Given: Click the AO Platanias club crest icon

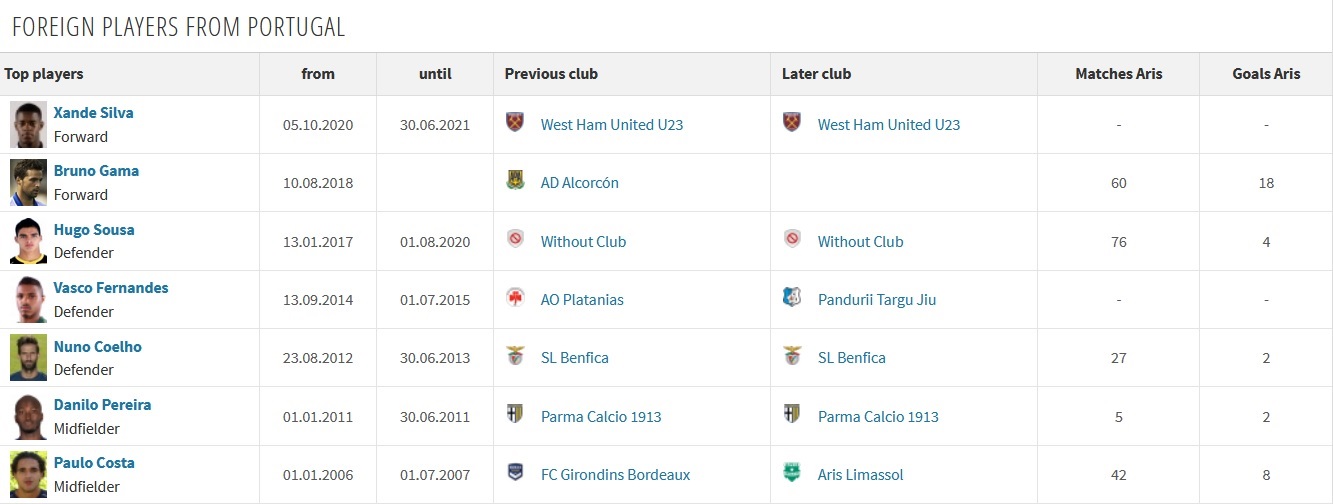Looking at the screenshot, I should tap(515, 298).
